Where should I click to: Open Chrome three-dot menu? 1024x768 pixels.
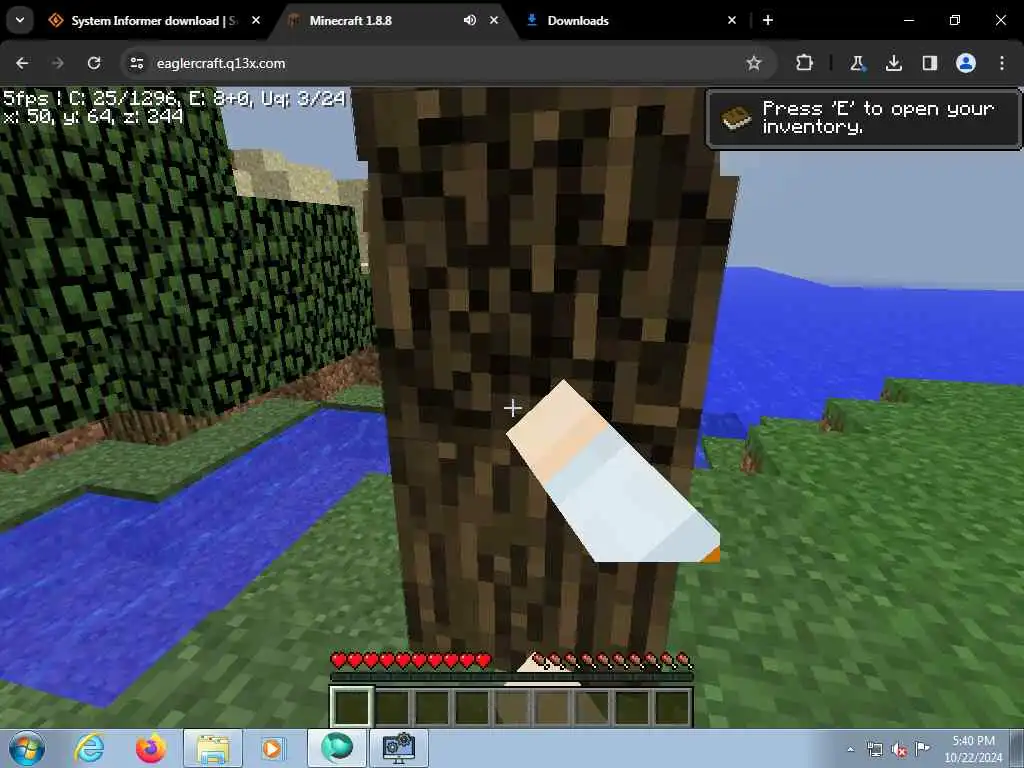tap(1002, 63)
